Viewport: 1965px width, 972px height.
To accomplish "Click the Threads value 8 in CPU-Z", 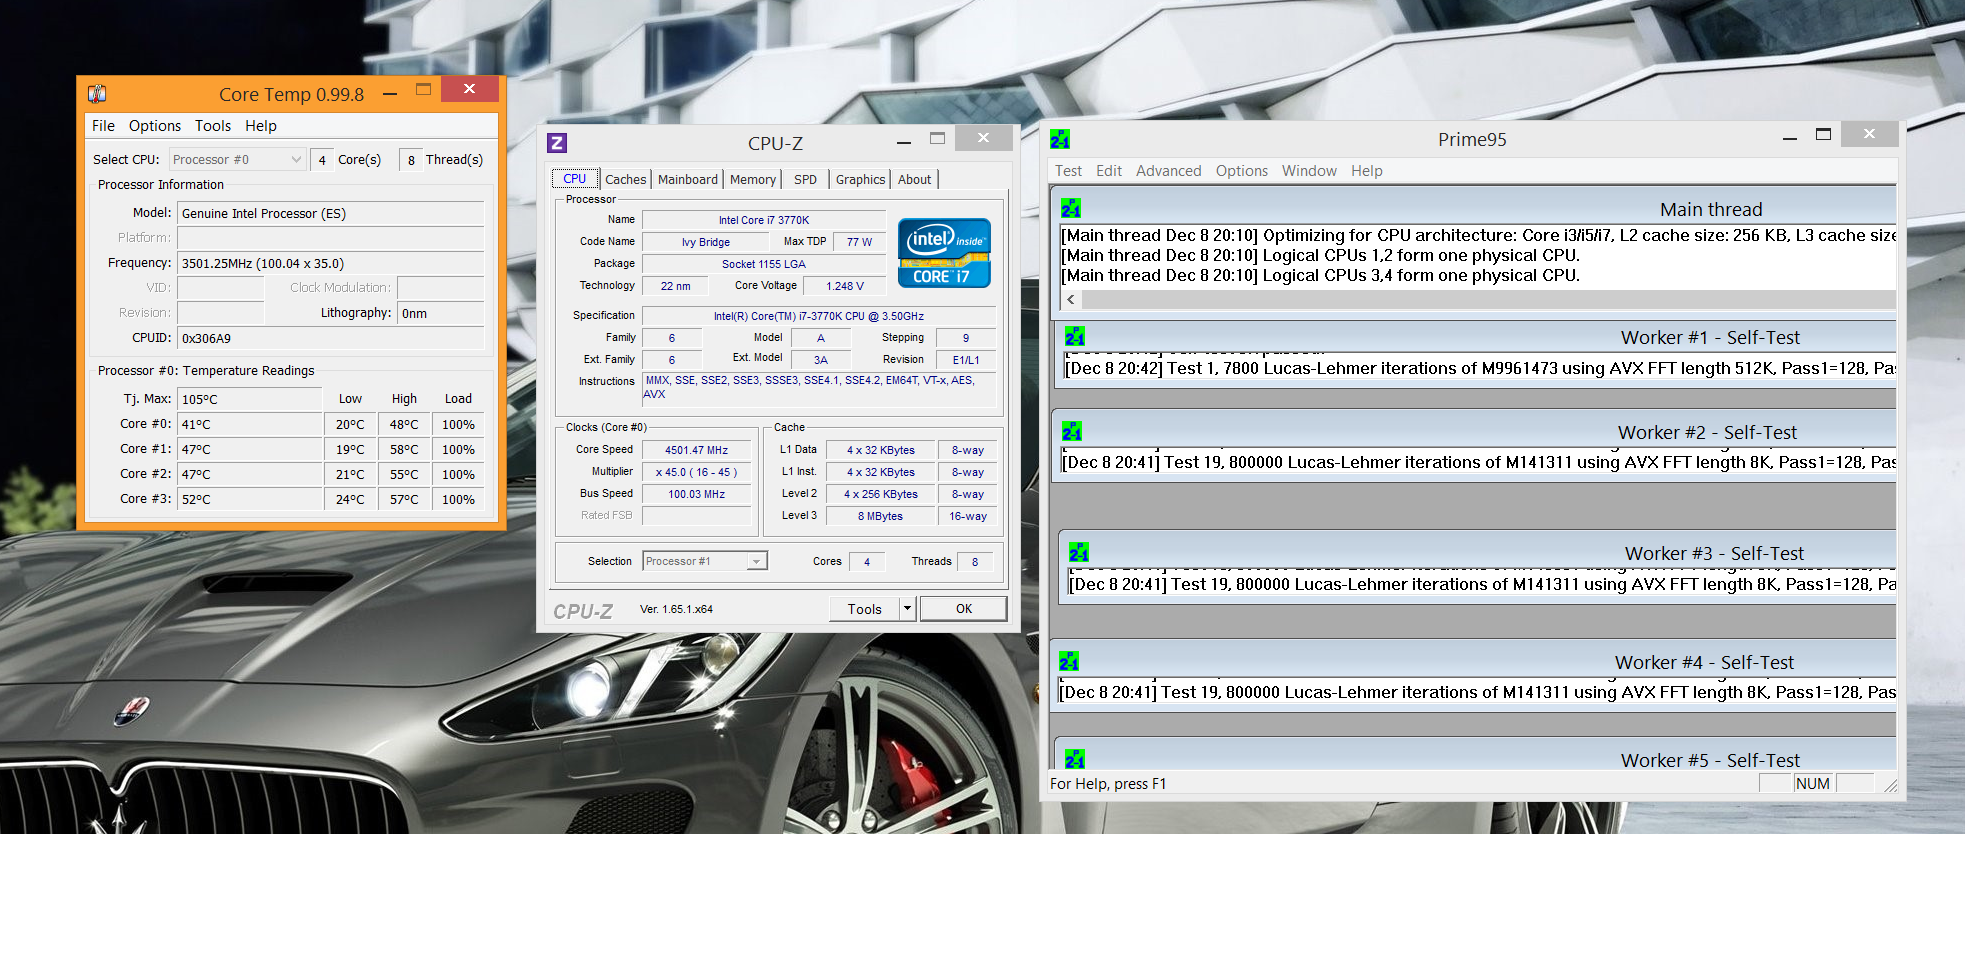I will (975, 562).
